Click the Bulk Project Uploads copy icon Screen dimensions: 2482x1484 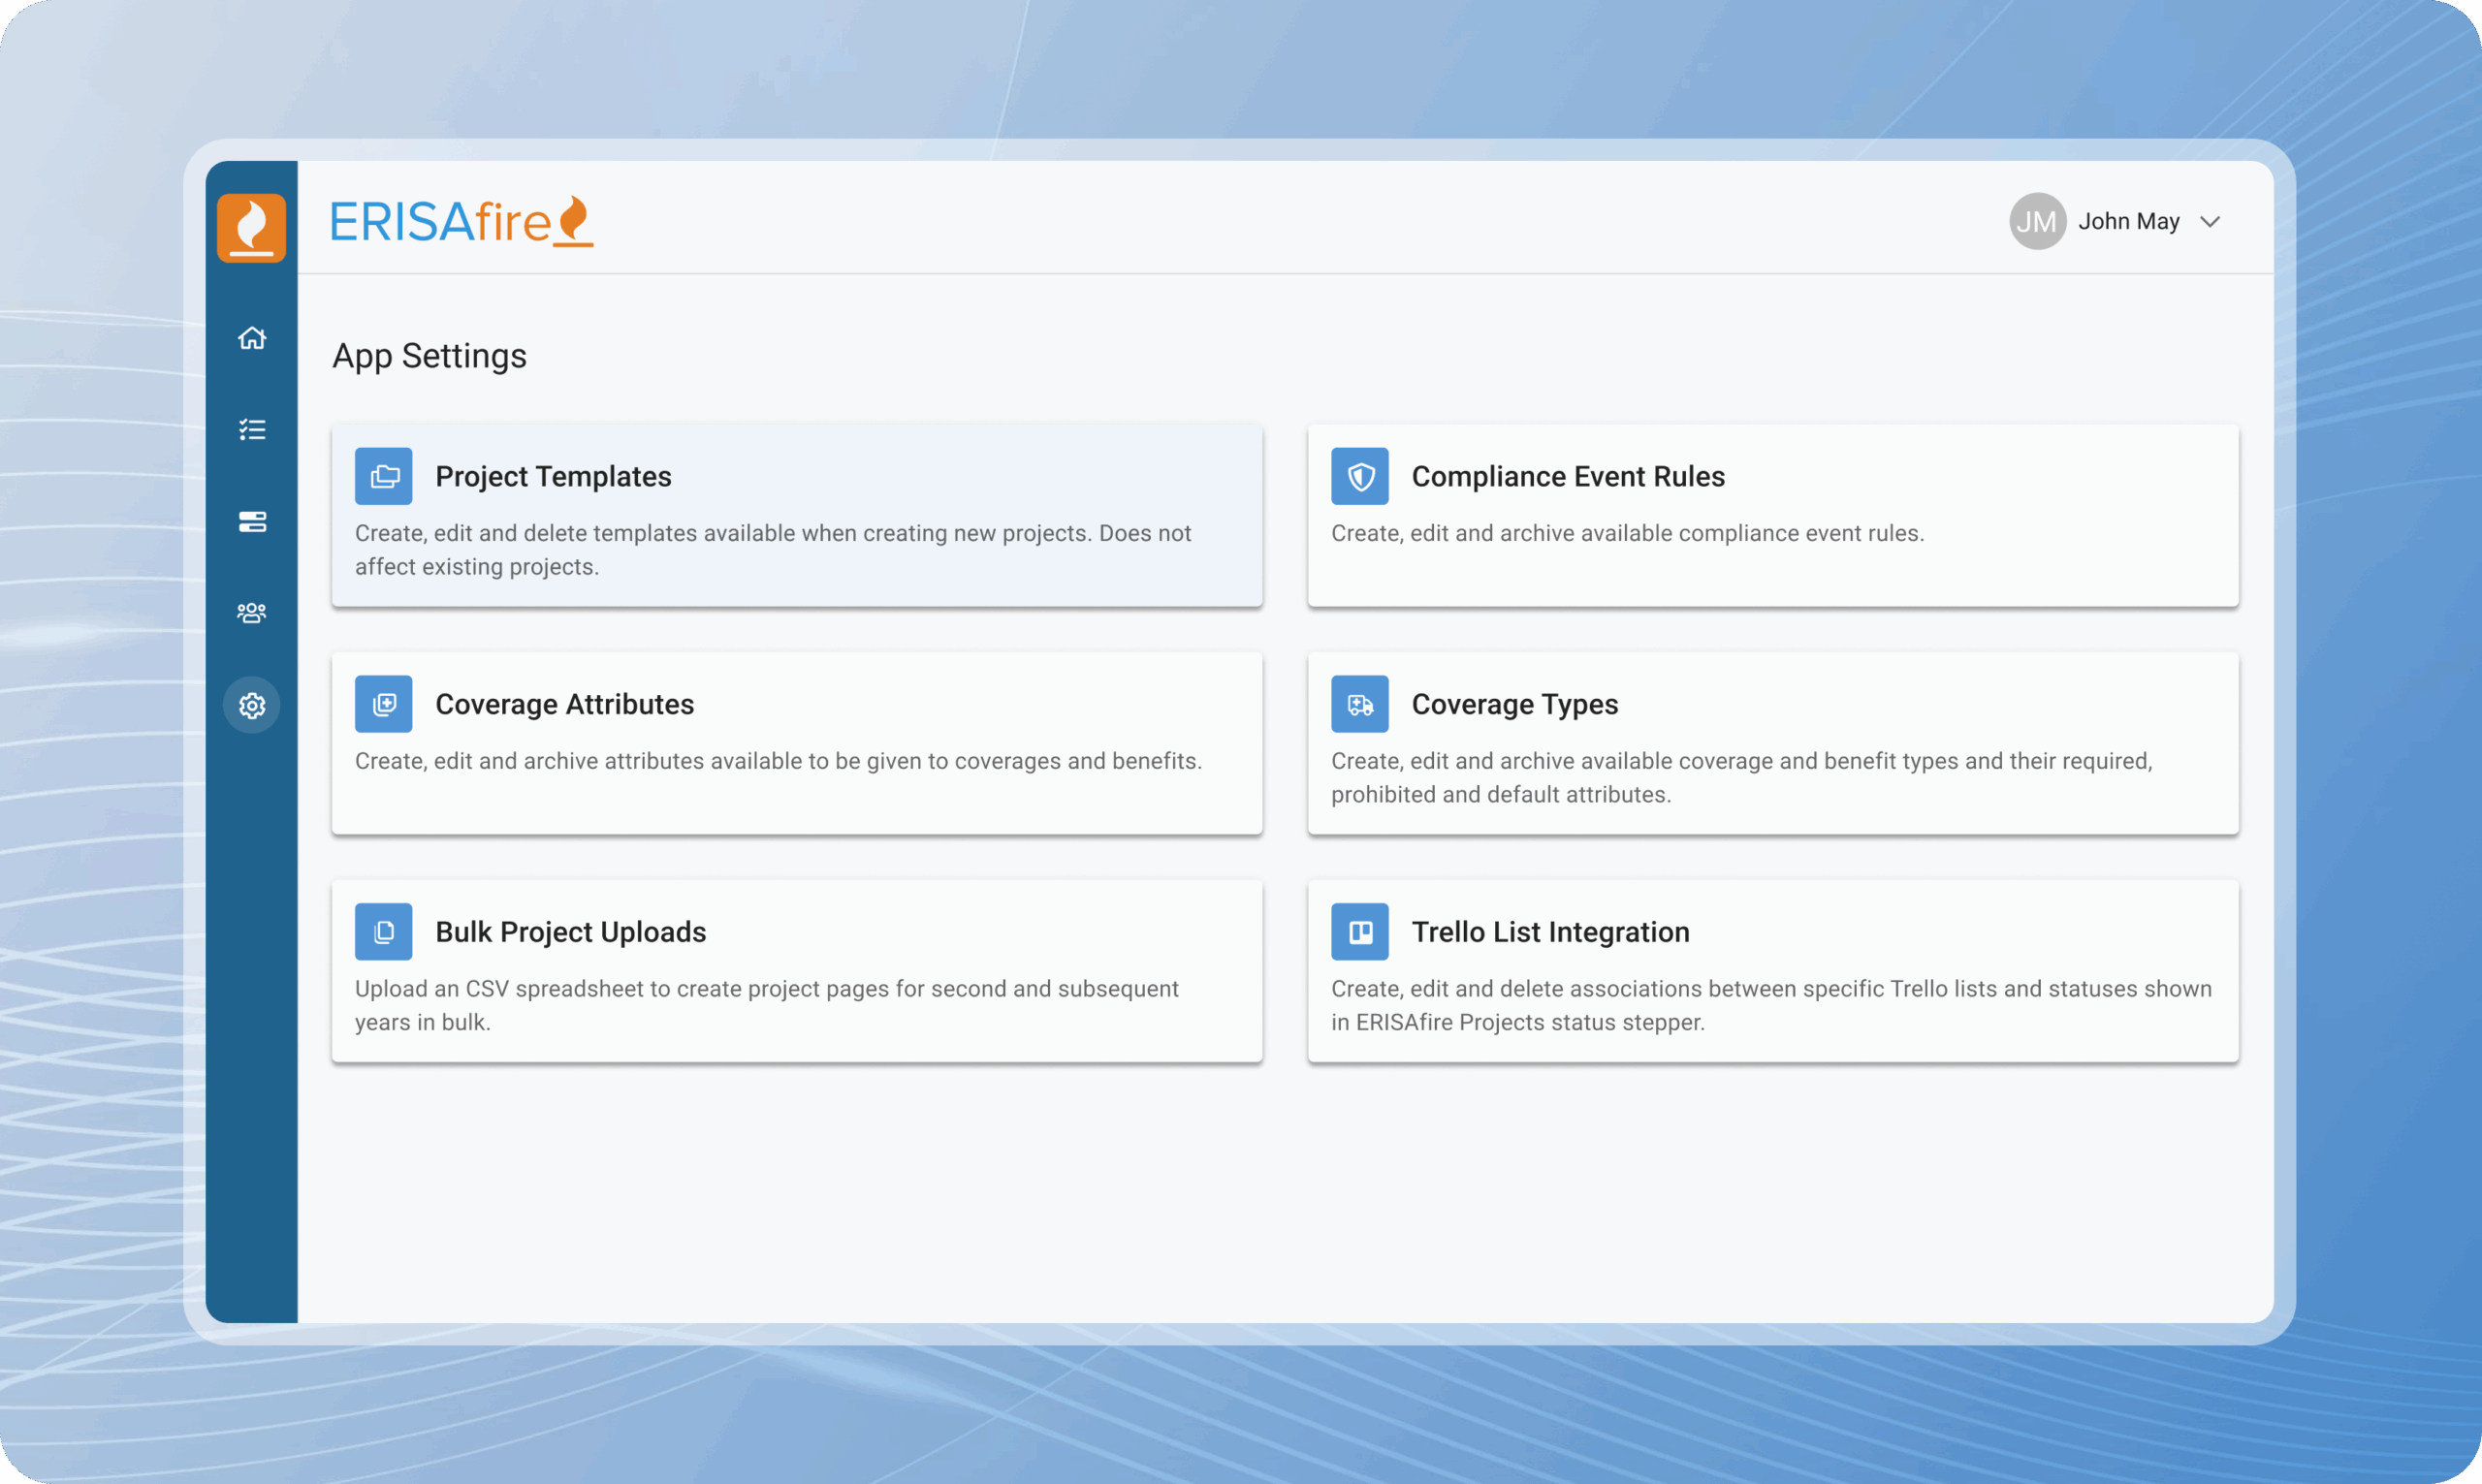pyautogui.click(x=384, y=932)
